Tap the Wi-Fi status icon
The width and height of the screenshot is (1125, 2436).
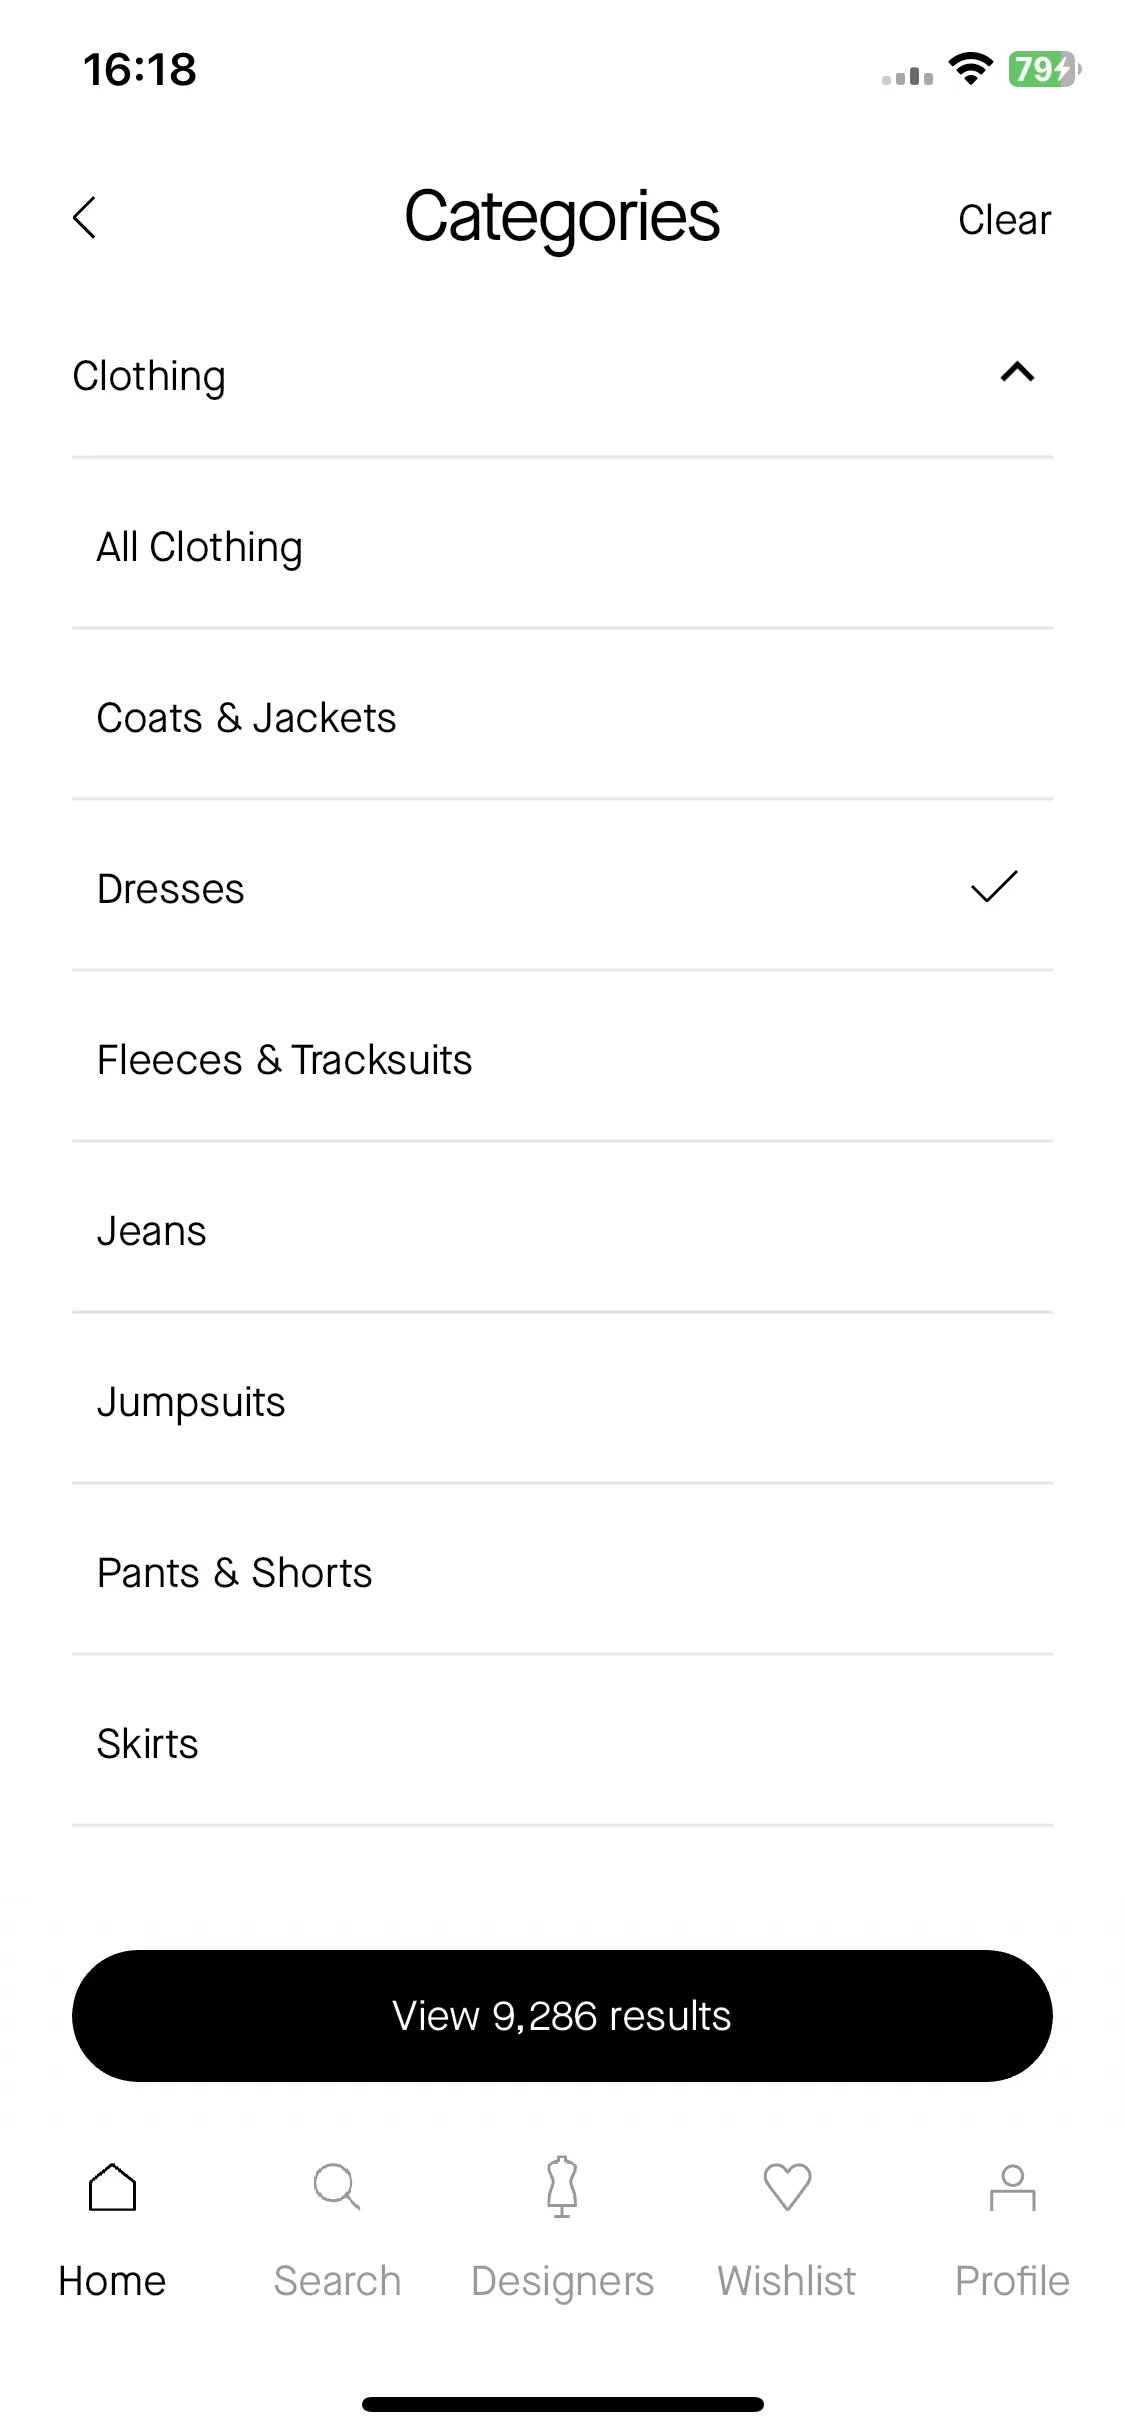[970, 69]
